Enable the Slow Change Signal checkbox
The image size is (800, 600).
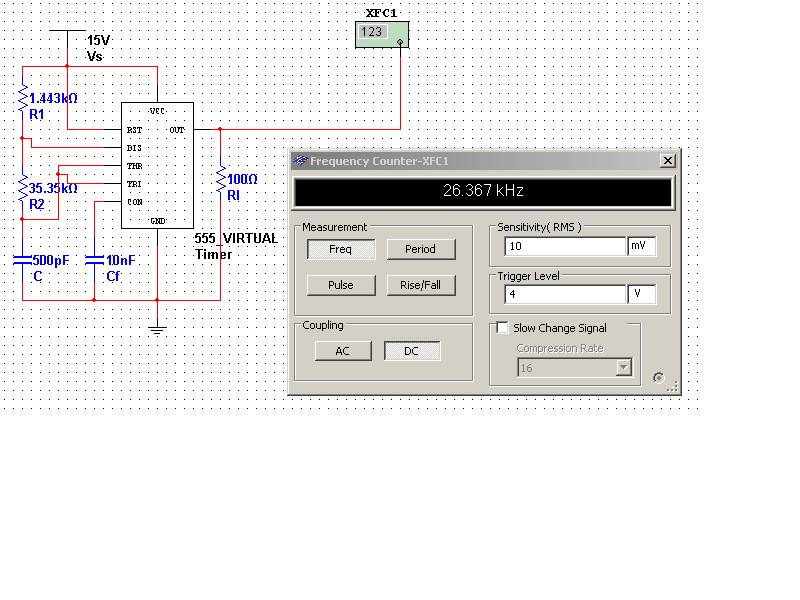click(x=502, y=328)
